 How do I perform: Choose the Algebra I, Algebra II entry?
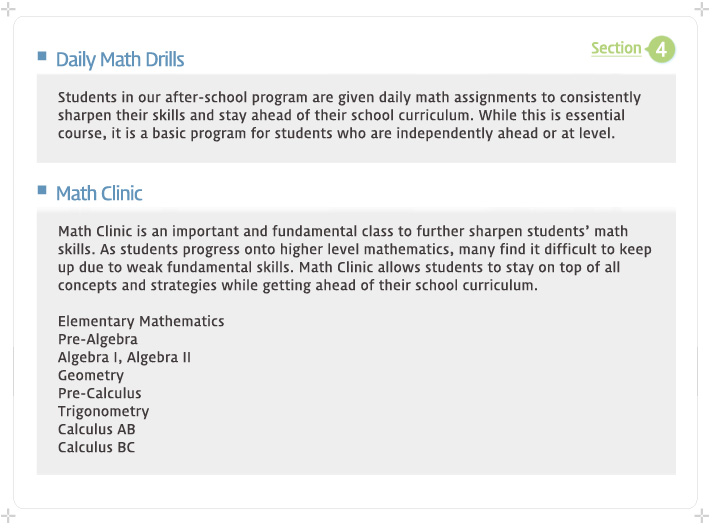pyautogui.click(x=124, y=357)
